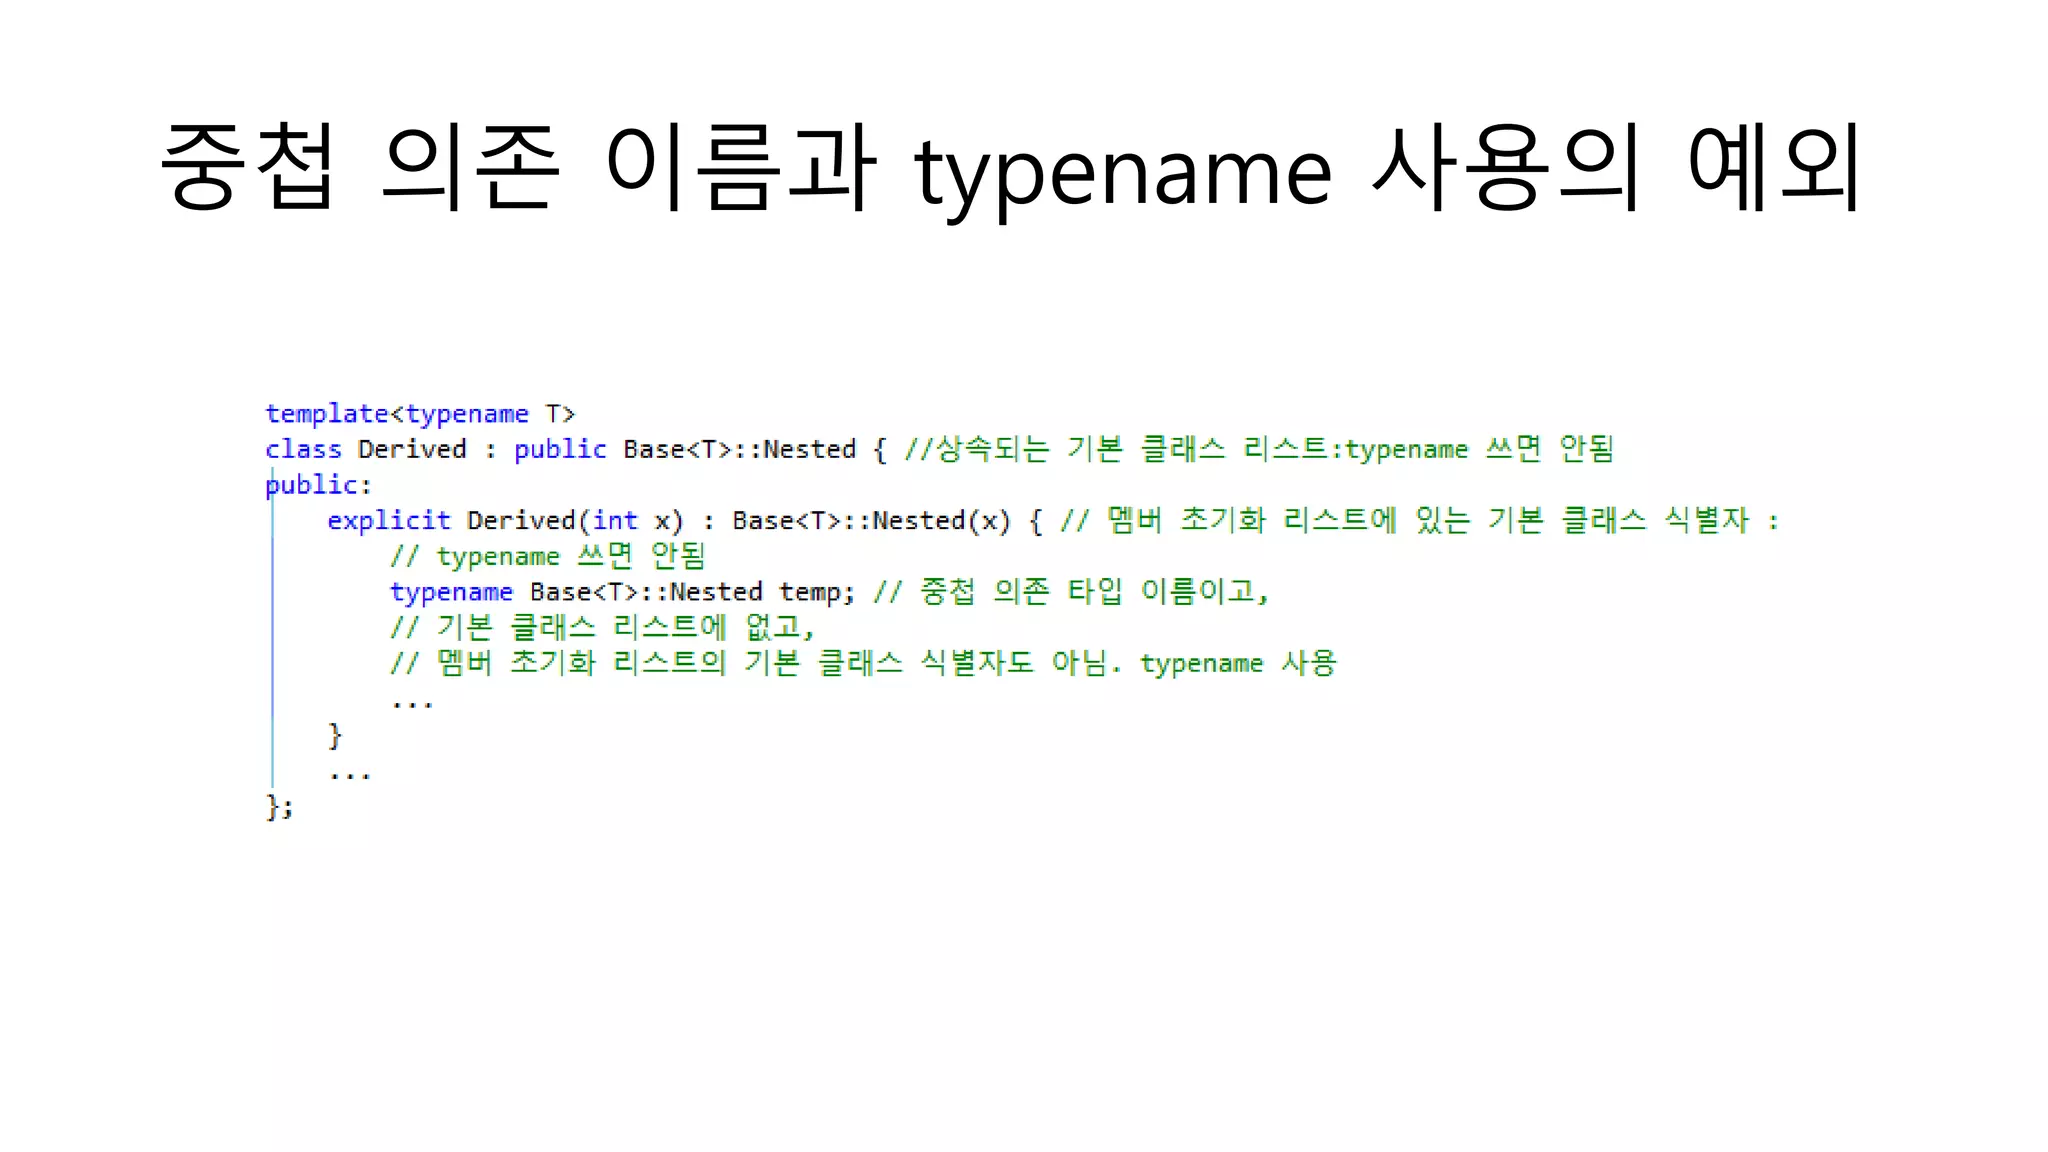The height and width of the screenshot is (1152, 2048).
Task: Click the line 'class Derived : public Base<T>::Nested {'
Action: tap(576, 449)
